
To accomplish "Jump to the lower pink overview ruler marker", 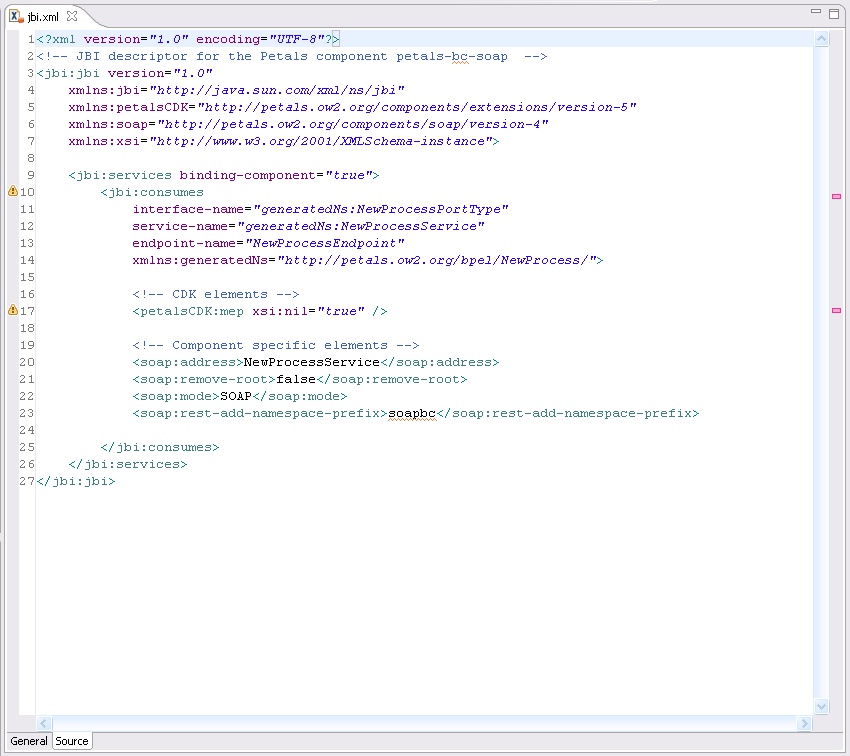I will [836, 311].
